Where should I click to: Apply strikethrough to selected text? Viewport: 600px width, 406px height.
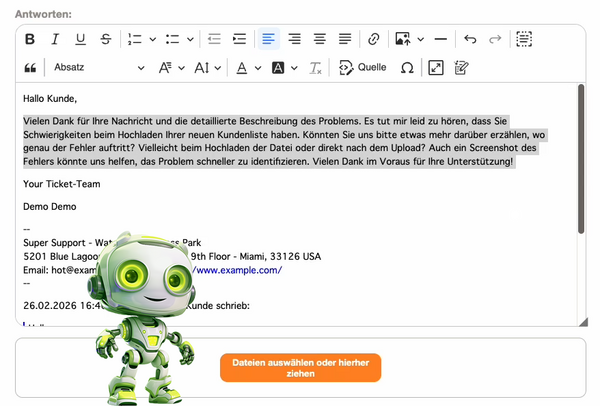coord(105,39)
